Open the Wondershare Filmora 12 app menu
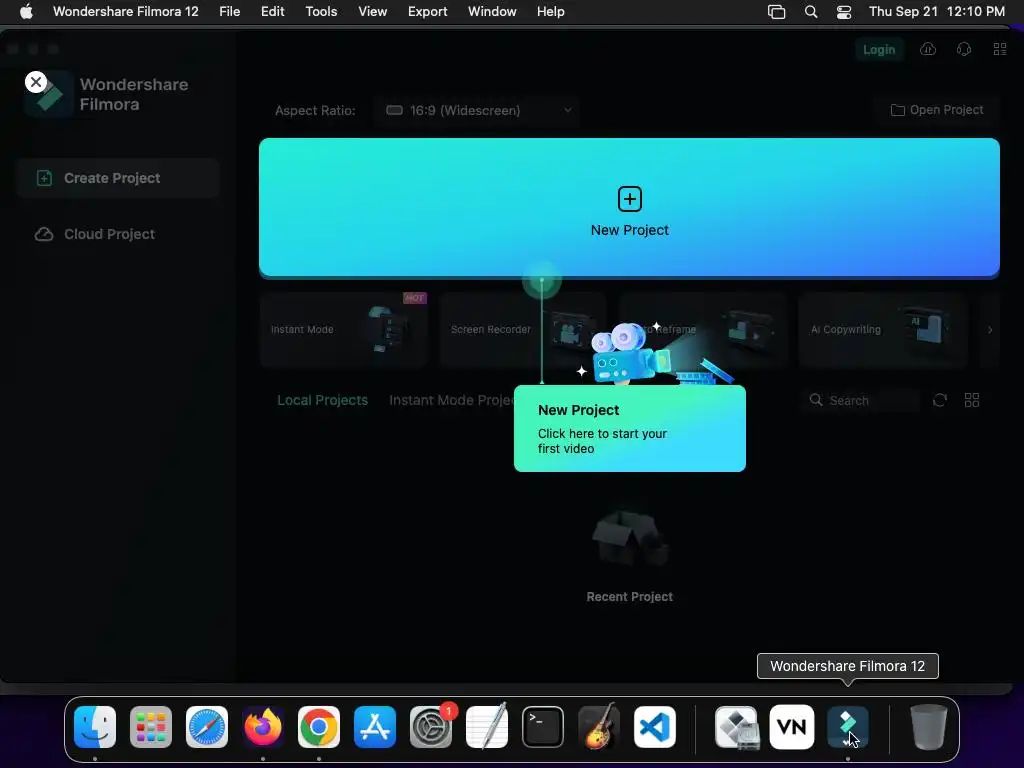1024x768 pixels. pyautogui.click(x=125, y=12)
